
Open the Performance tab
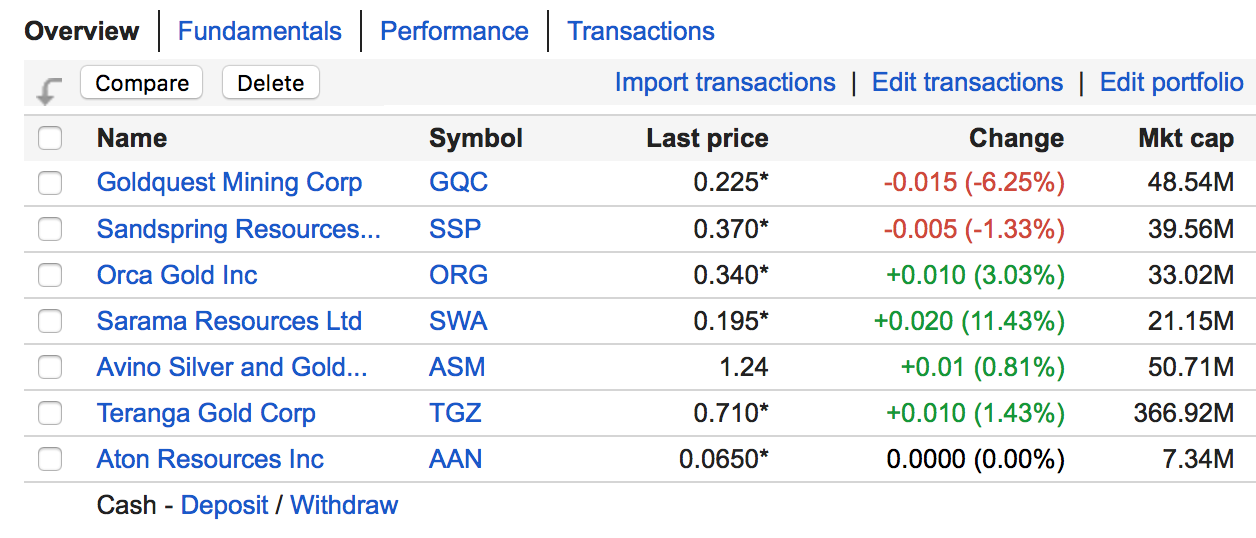point(454,31)
